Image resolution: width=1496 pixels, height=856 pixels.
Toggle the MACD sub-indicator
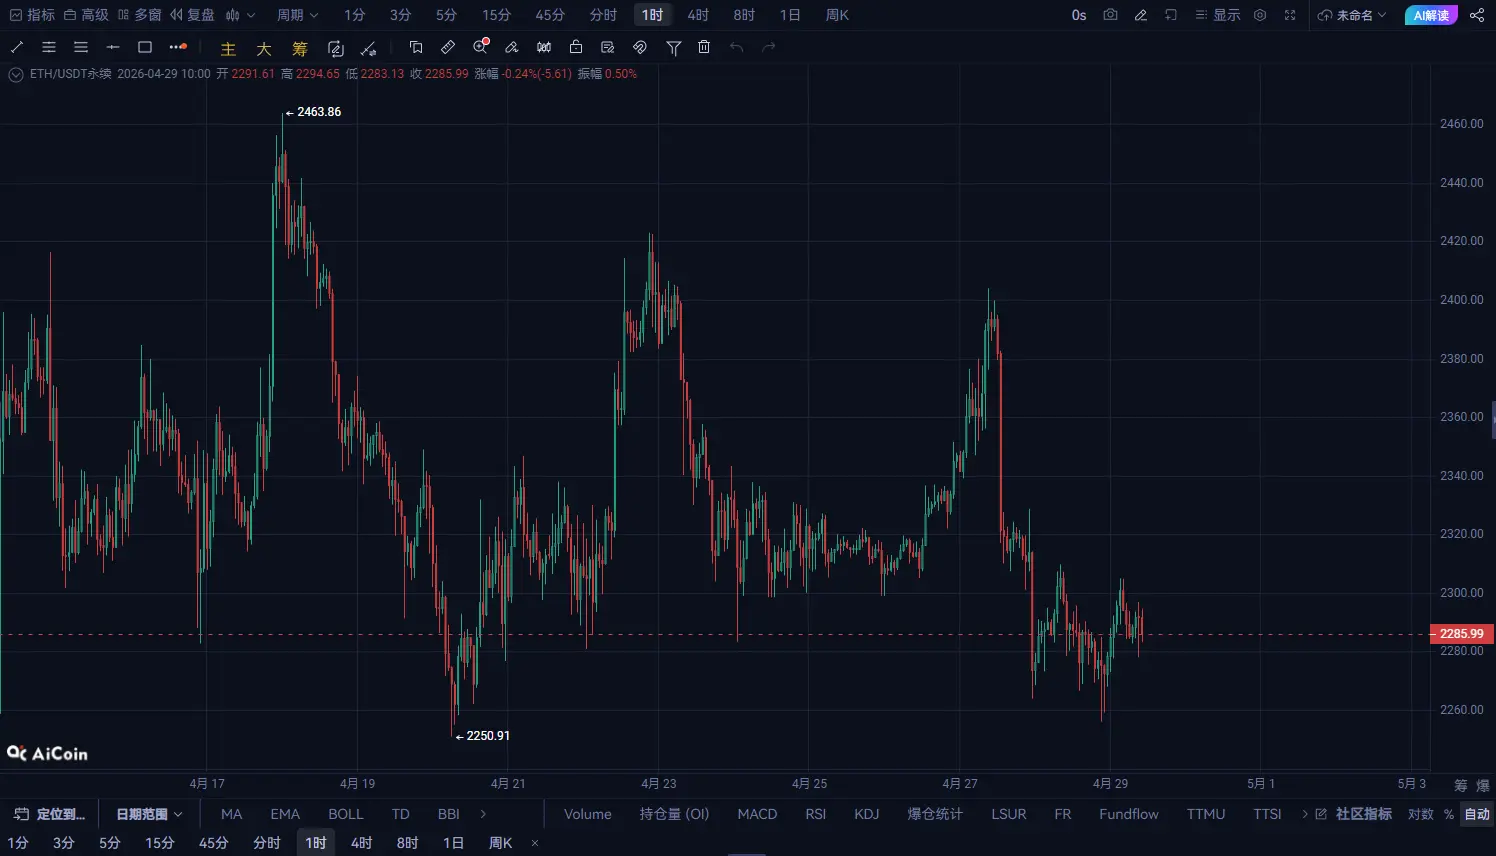tap(757, 814)
